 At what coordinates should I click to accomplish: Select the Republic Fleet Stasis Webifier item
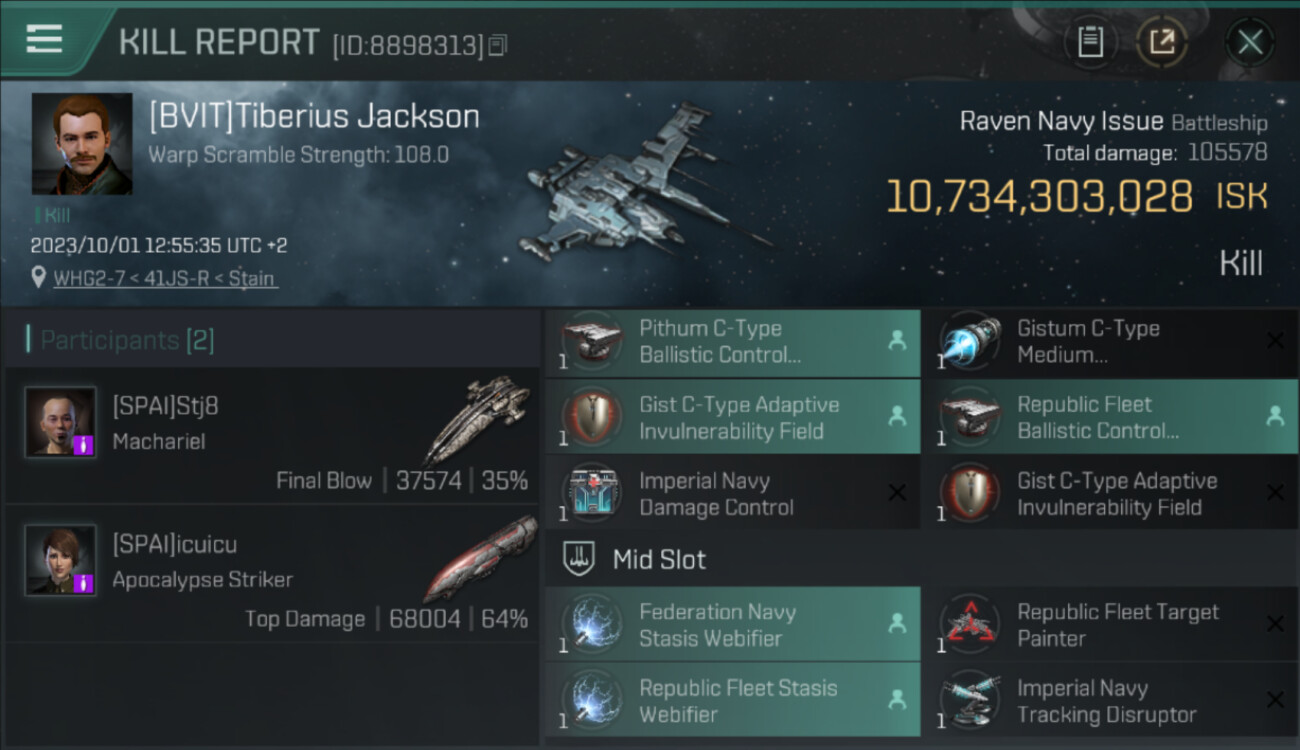[x=733, y=701]
